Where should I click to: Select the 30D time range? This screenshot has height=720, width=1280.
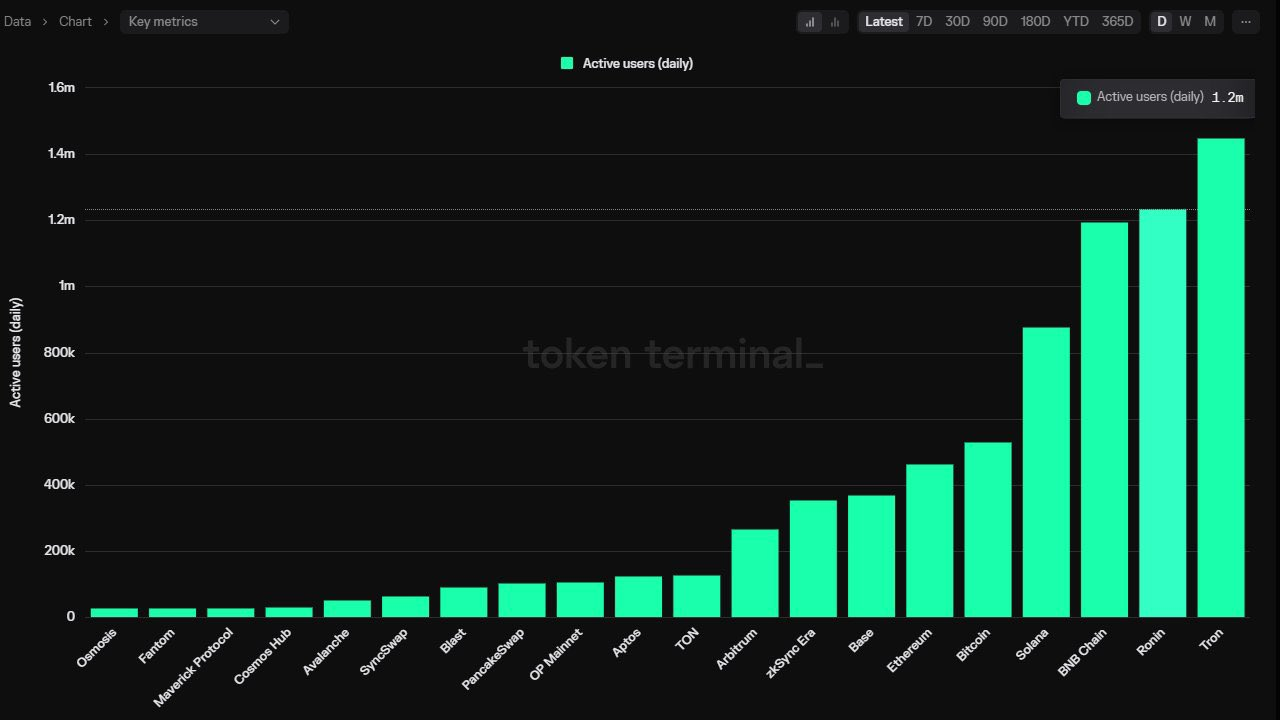(958, 22)
